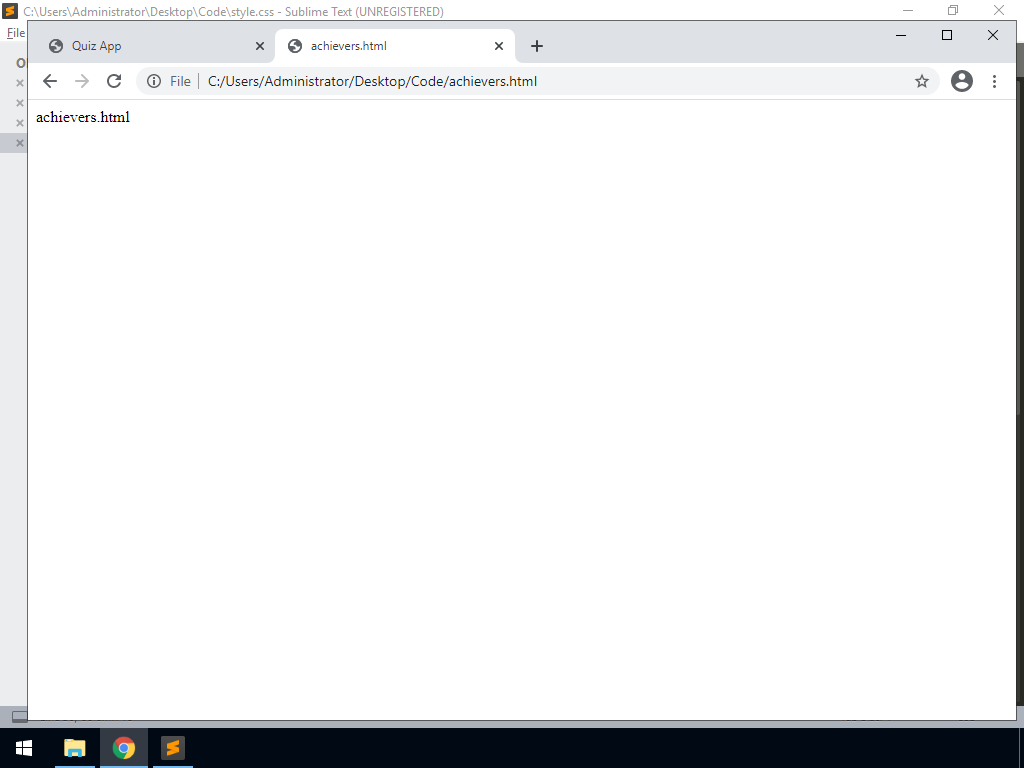The image size is (1024, 768).
Task: Reload the achievers.html page
Action: [x=114, y=81]
